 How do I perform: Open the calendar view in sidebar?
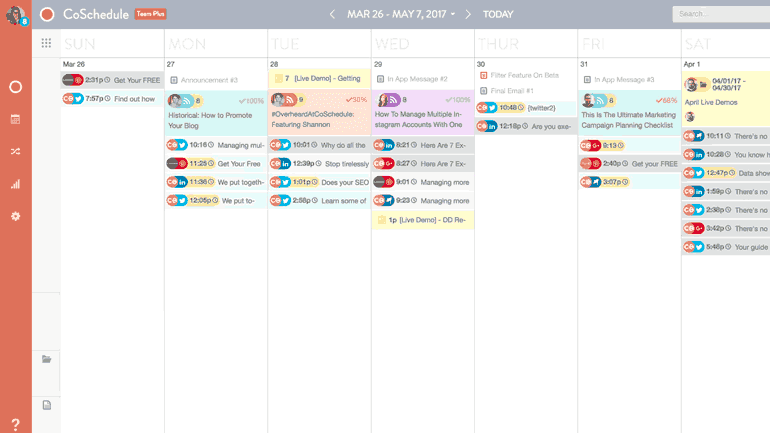pyautogui.click(x=15, y=119)
